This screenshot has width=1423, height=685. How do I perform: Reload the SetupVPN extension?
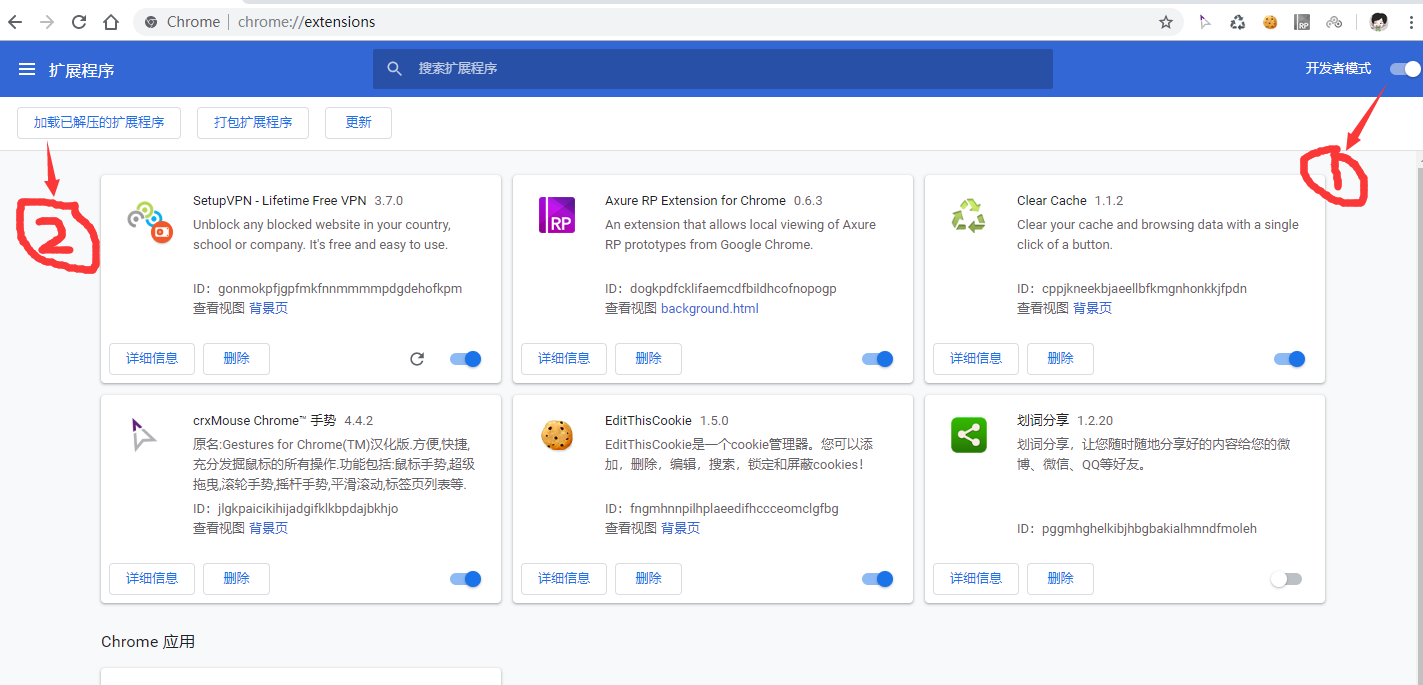pyautogui.click(x=417, y=359)
